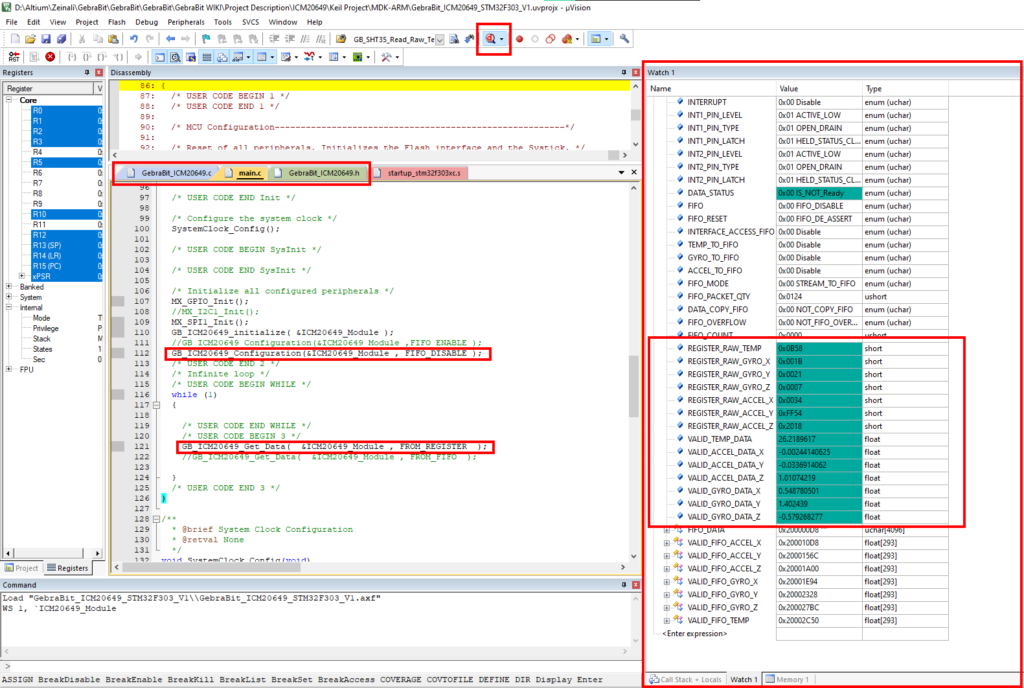Viewport: 1024px width, 688px height.
Task: Click the Name column header in Watch 1
Action: click(711, 89)
